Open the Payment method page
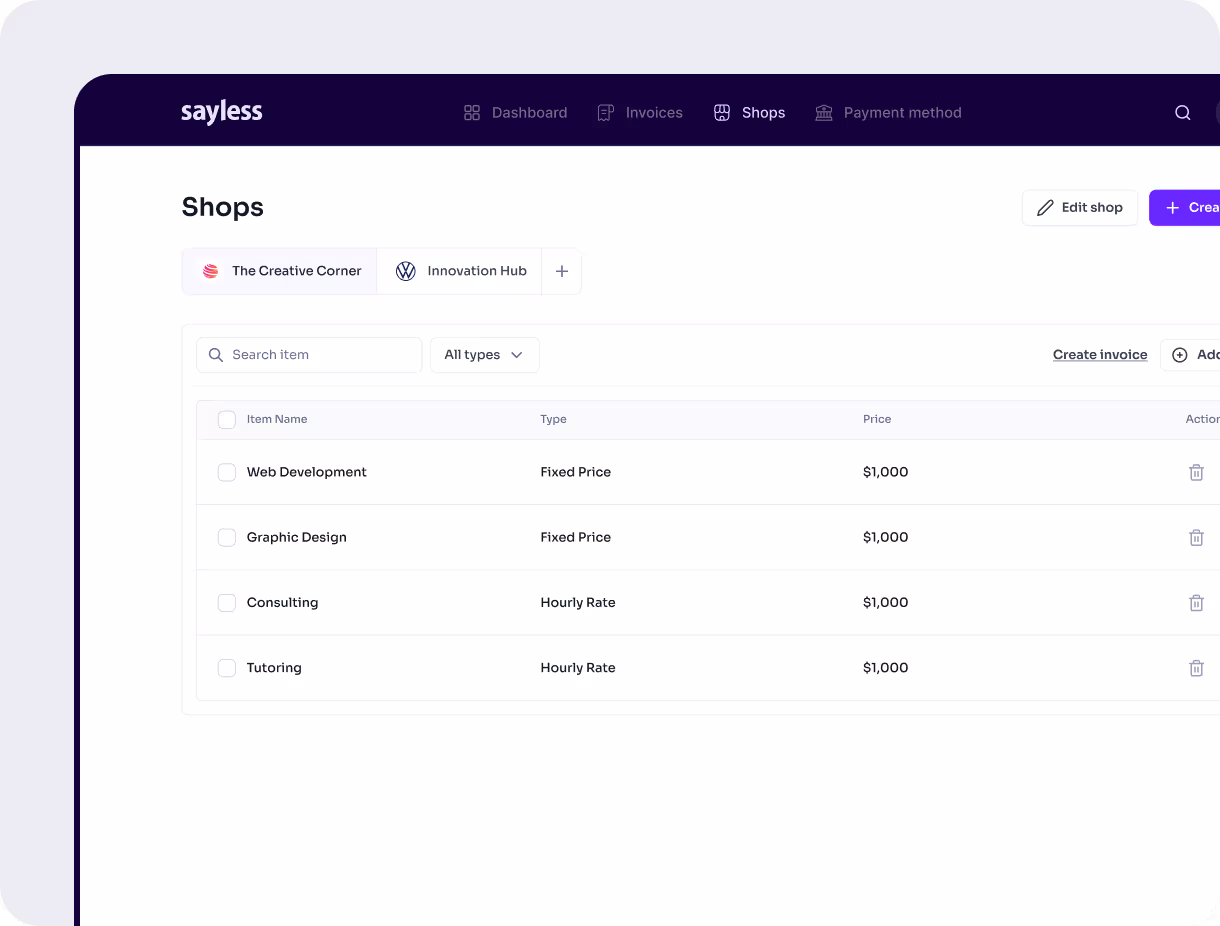Image resolution: width=1220 pixels, height=926 pixels. tap(888, 113)
